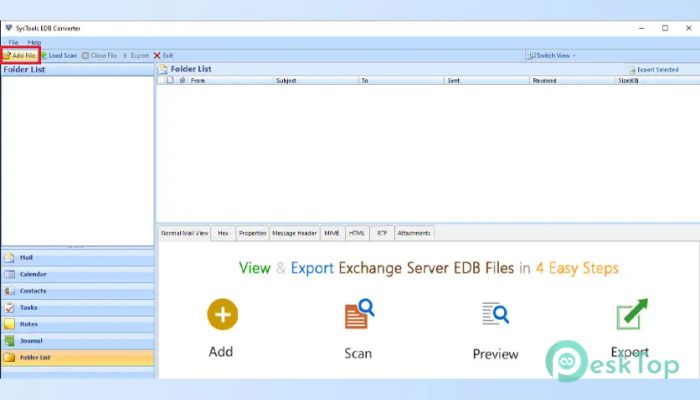Viewport: 700px width, 400px height.
Task: Switch to the Hex tab
Action: [223, 233]
